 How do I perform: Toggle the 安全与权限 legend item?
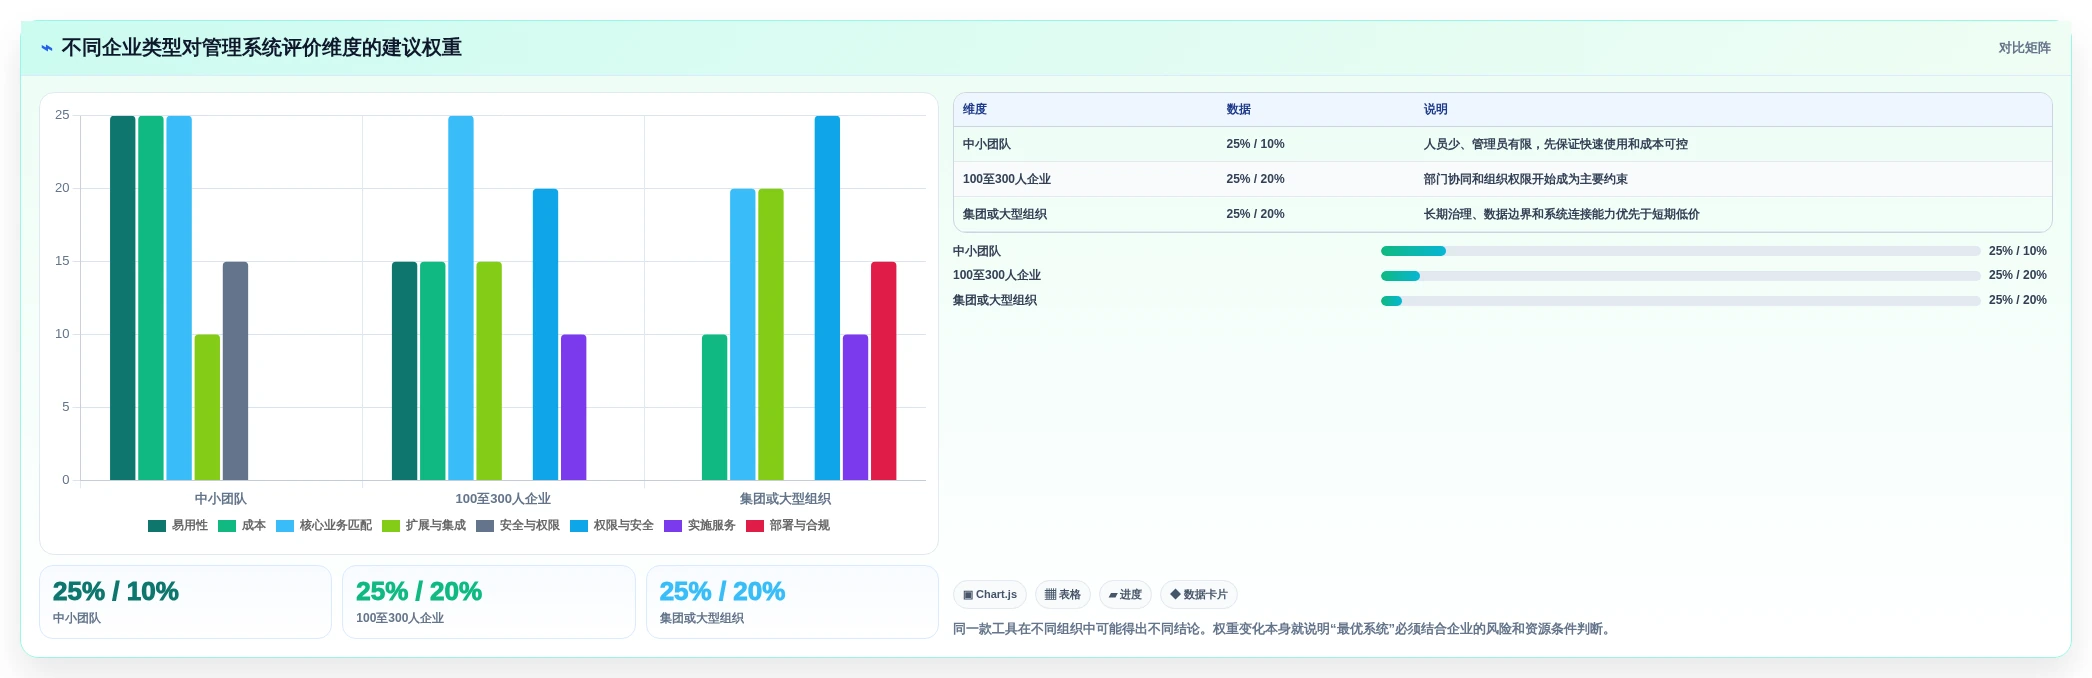518,526
